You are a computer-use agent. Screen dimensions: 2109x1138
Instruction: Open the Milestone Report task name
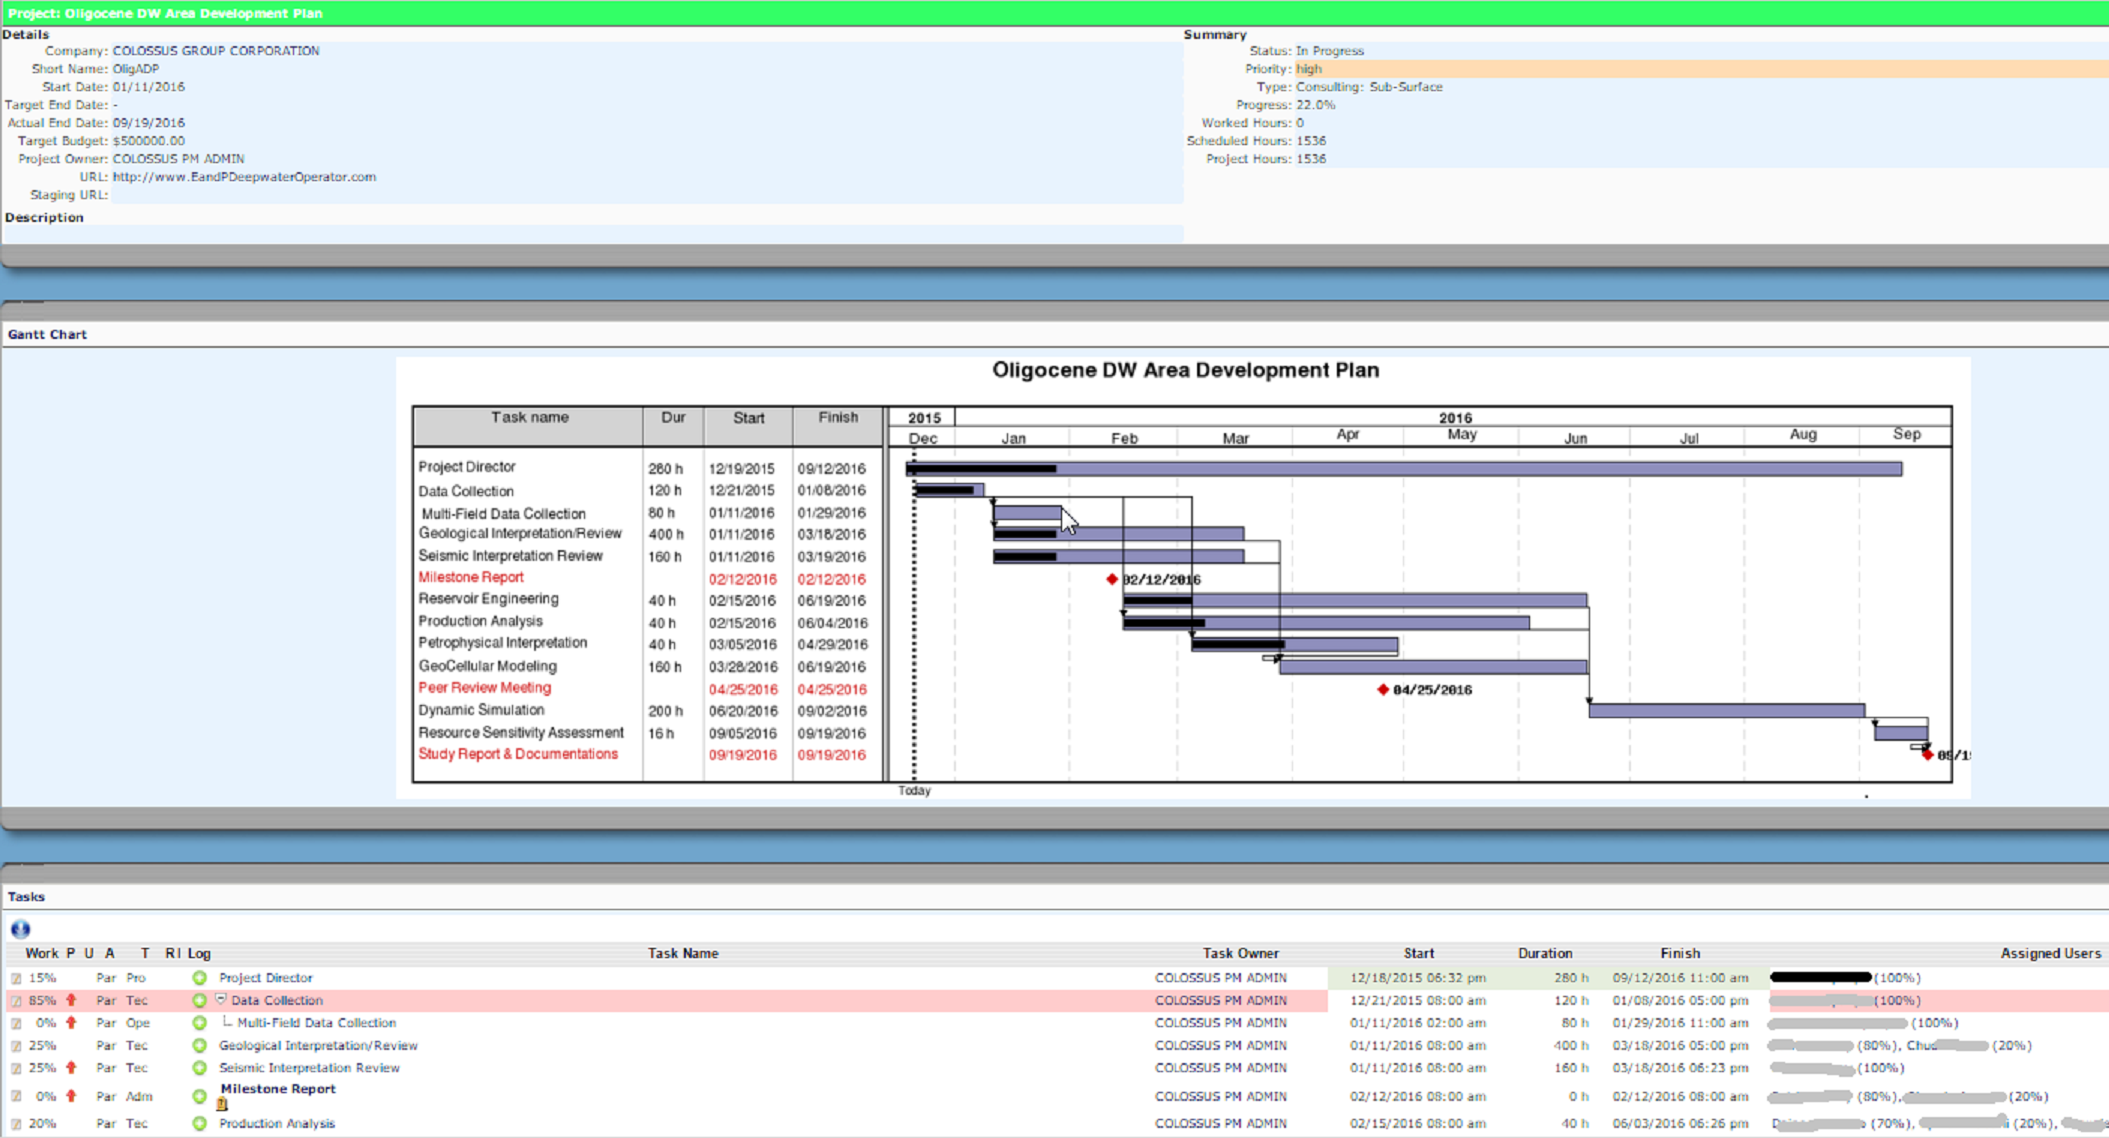pos(277,1089)
